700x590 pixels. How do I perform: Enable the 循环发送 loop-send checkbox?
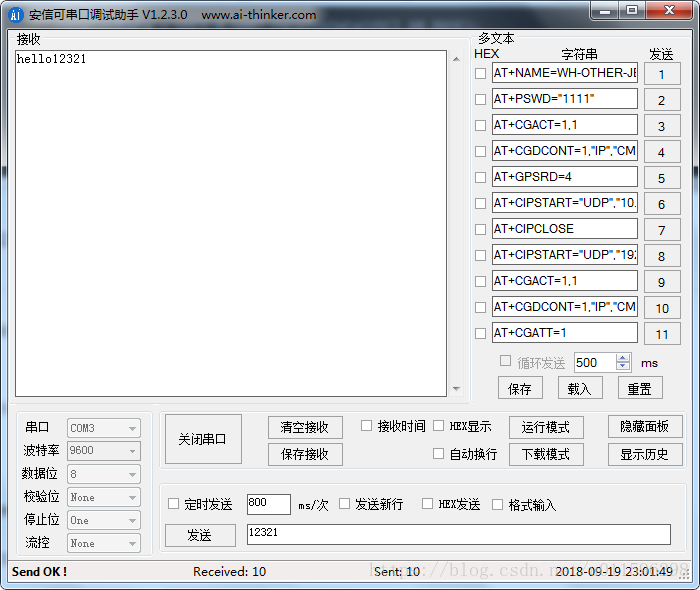tap(505, 361)
